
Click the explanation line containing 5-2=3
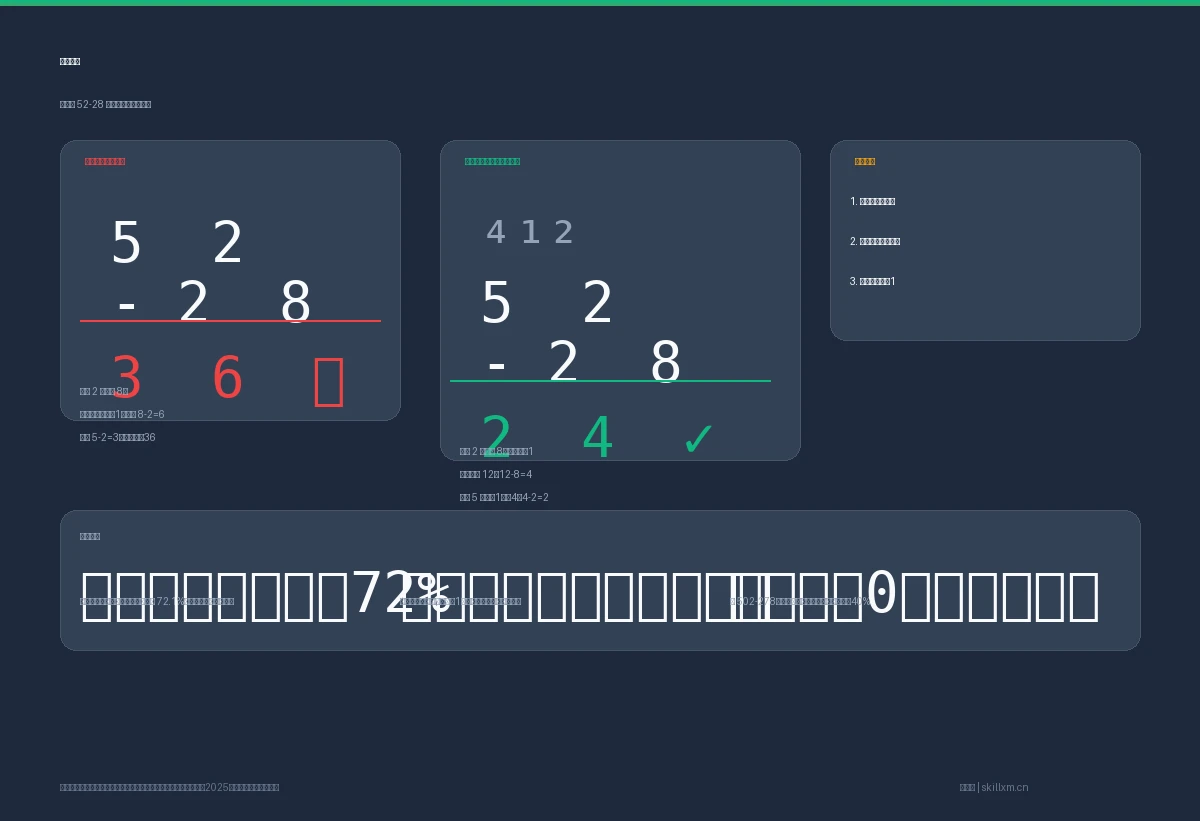tap(118, 437)
